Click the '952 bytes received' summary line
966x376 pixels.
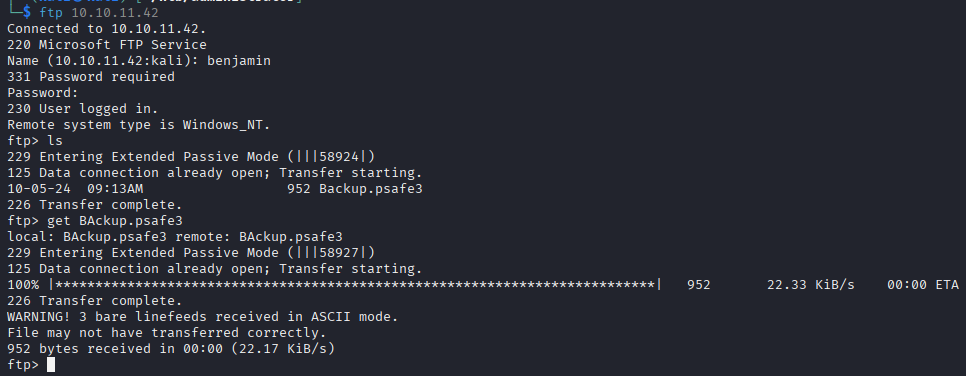click(x=171, y=349)
